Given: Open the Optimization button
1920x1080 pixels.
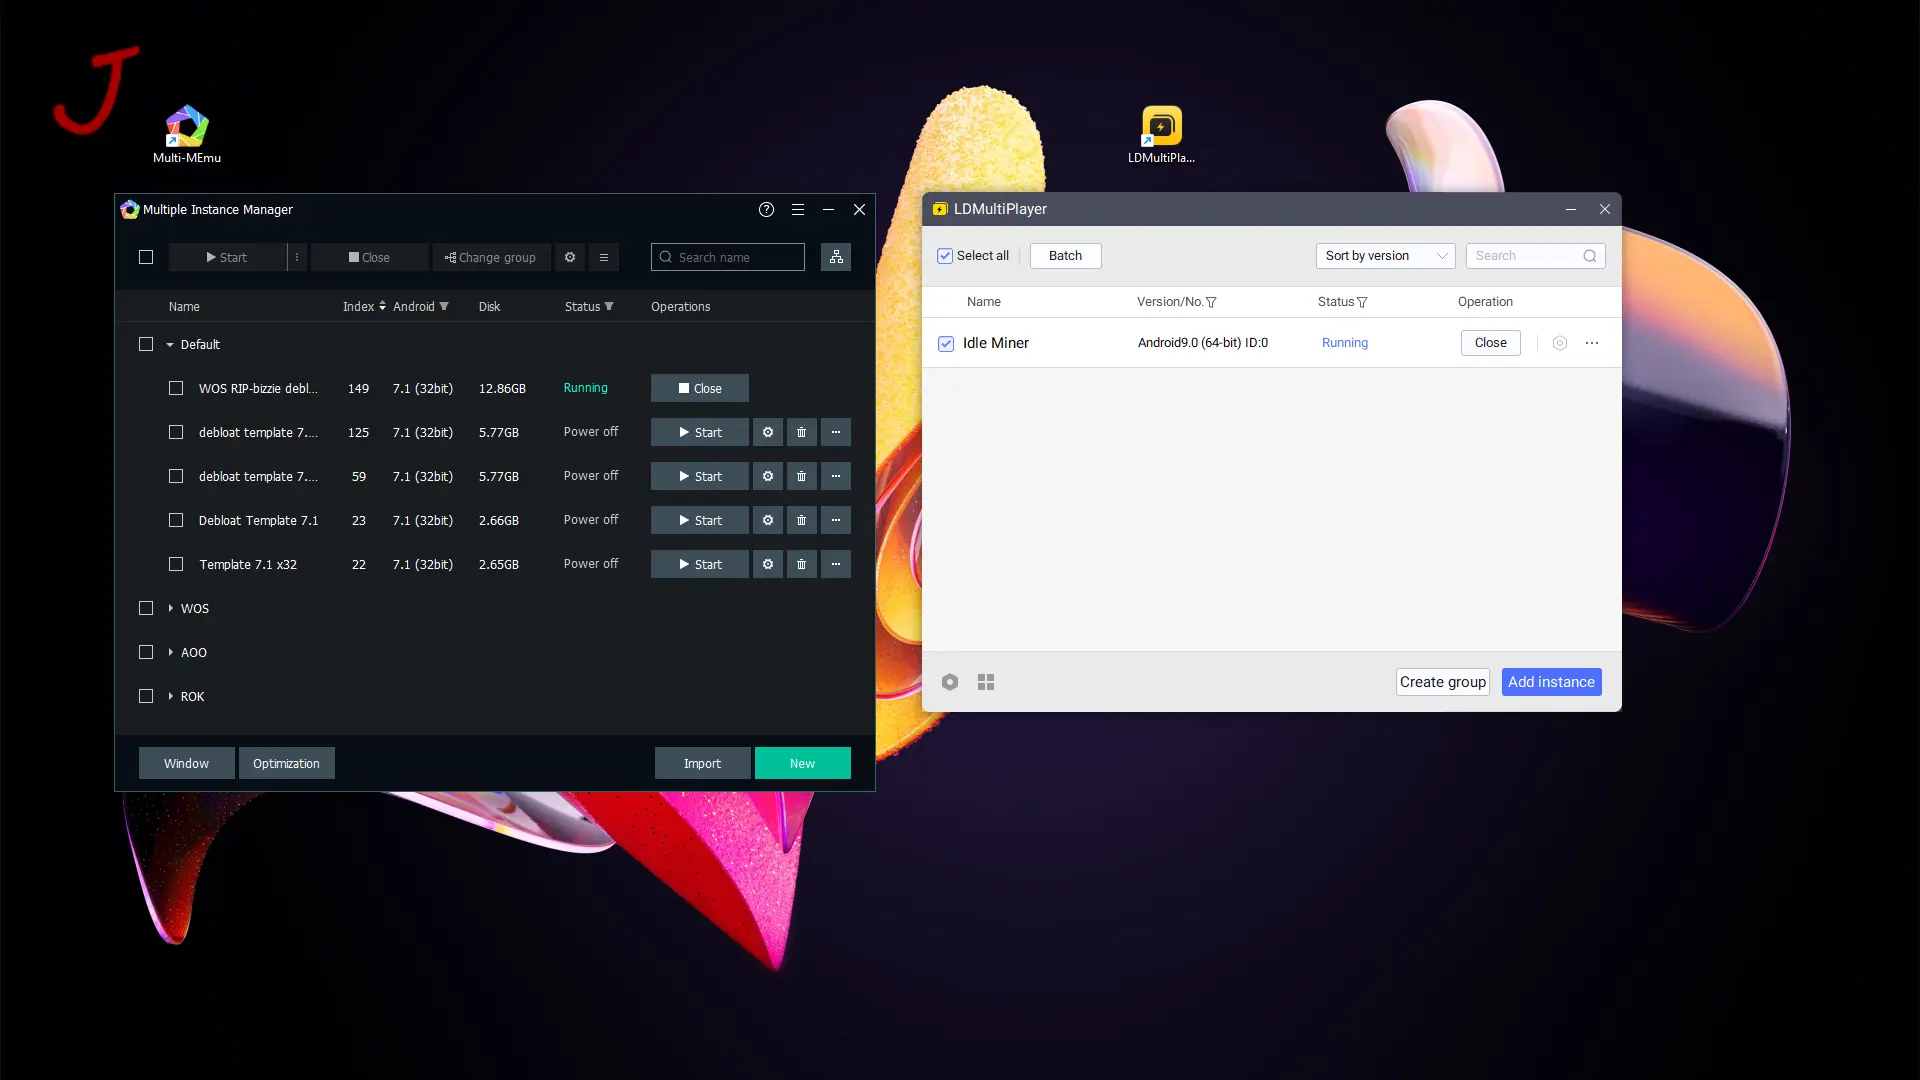Looking at the screenshot, I should click(x=286, y=763).
